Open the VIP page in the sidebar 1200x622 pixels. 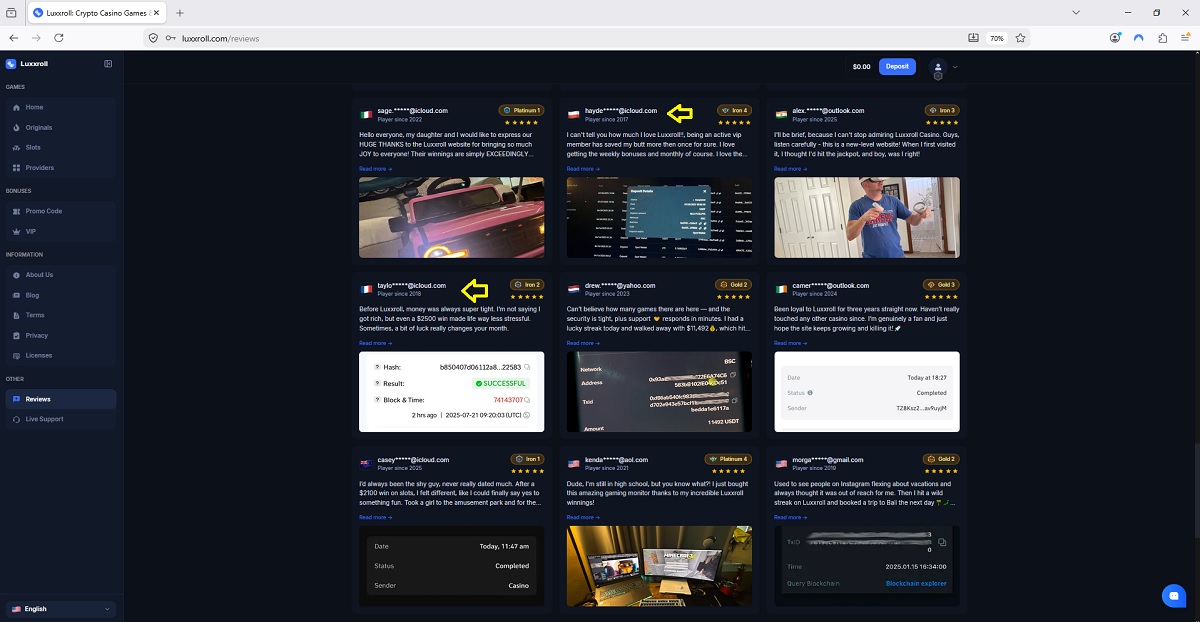tap(60, 231)
